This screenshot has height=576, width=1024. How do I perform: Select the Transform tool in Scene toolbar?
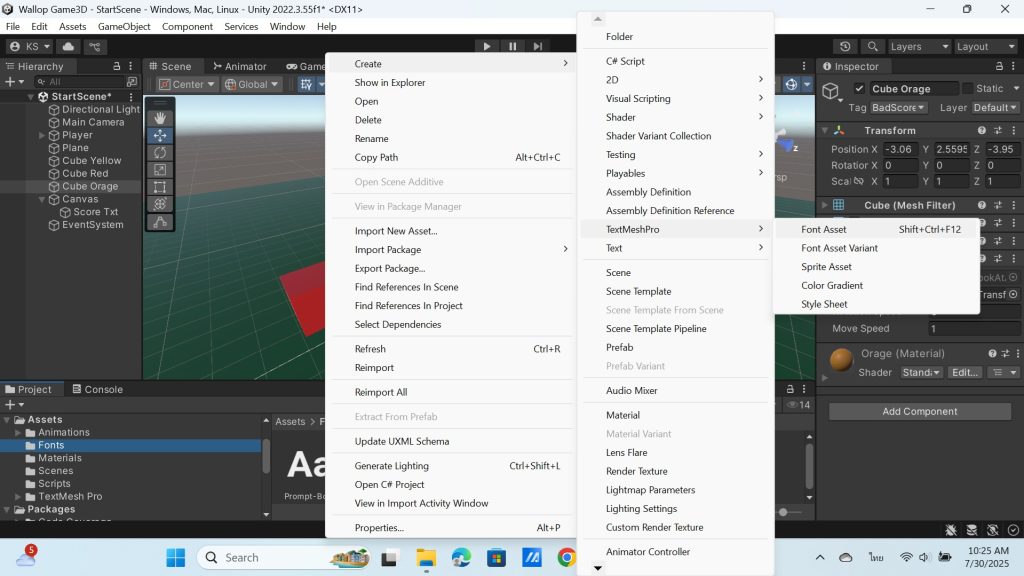tap(160, 204)
